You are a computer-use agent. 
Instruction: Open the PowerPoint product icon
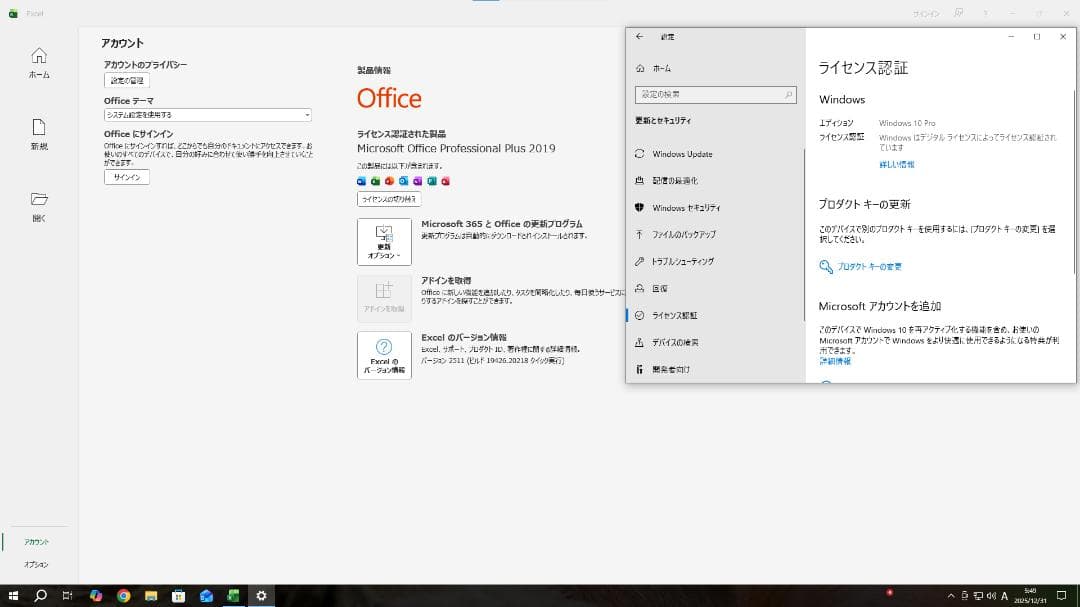[387, 181]
